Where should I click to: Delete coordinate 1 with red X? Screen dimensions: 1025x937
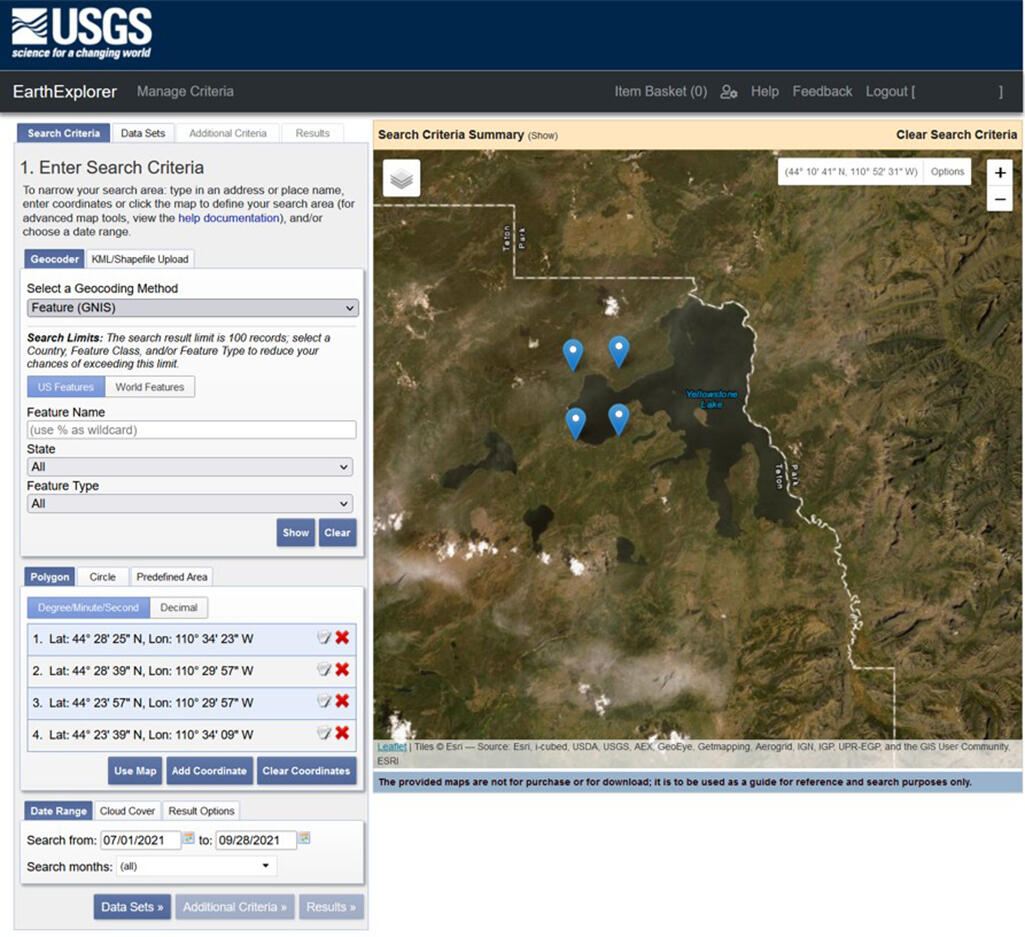[342, 638]
